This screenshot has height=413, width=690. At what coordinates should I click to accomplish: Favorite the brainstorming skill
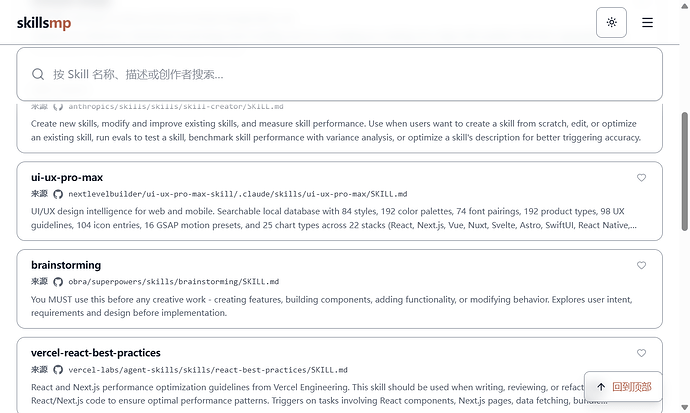(641, 265)
